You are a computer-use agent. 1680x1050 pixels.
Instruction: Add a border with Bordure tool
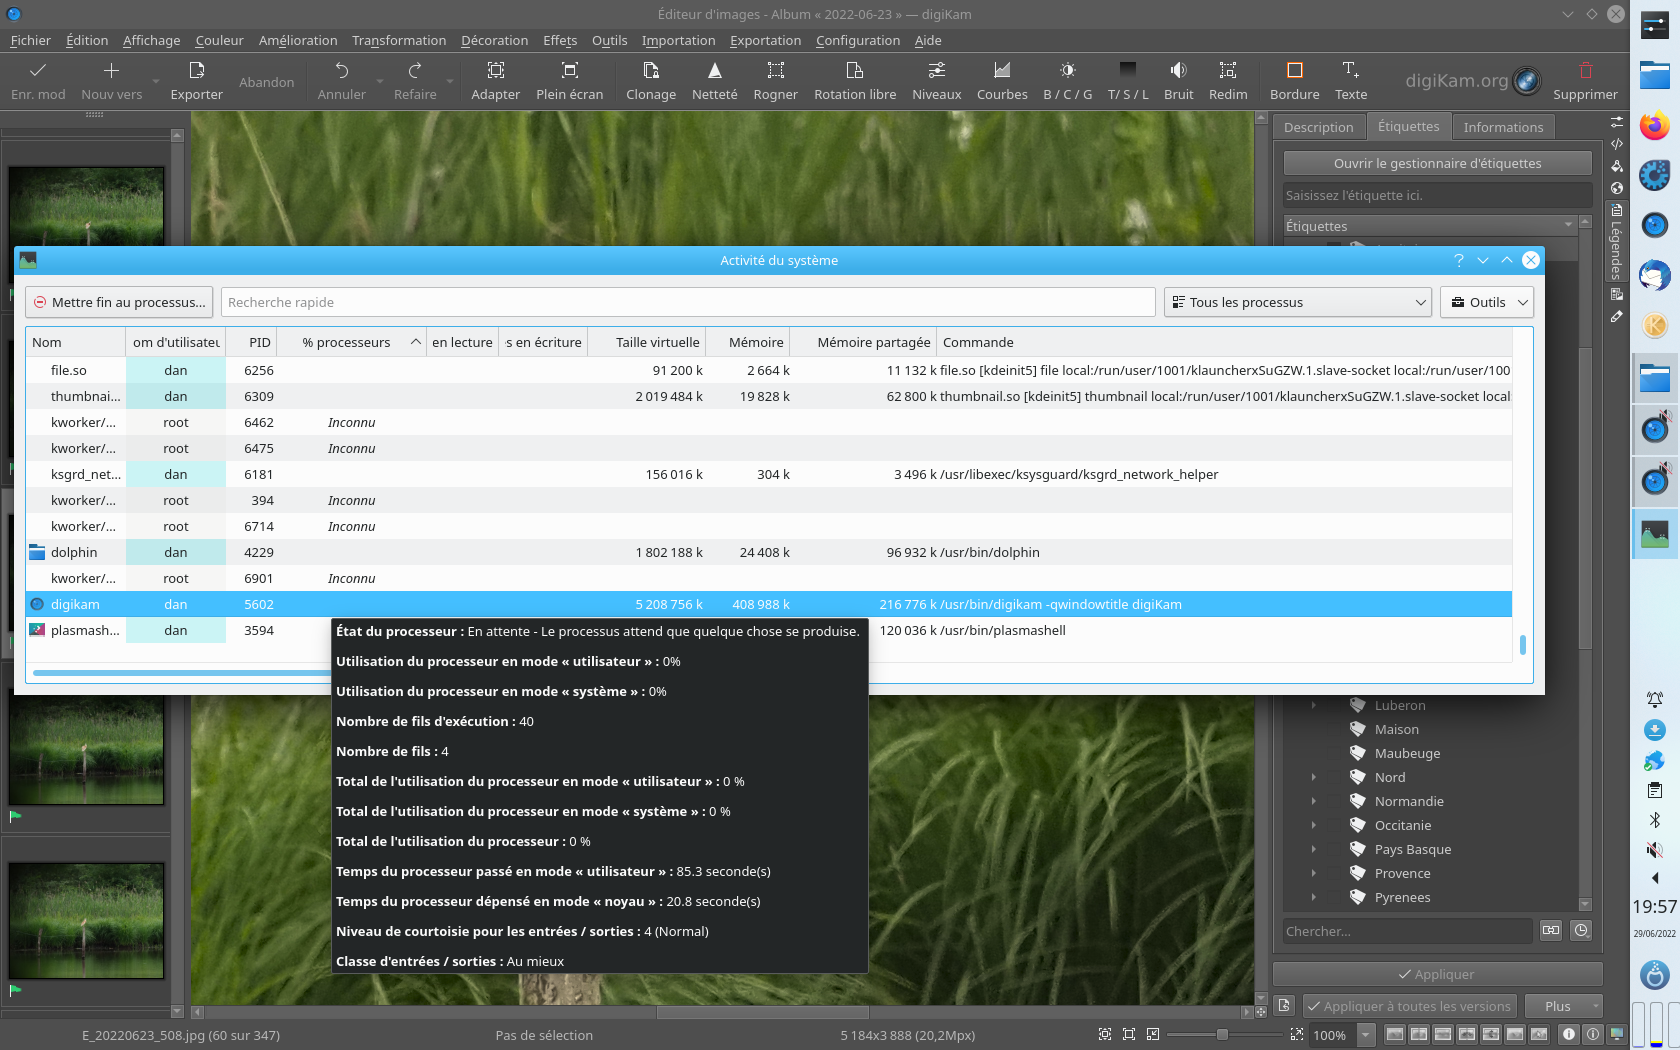pos(1295,81)
